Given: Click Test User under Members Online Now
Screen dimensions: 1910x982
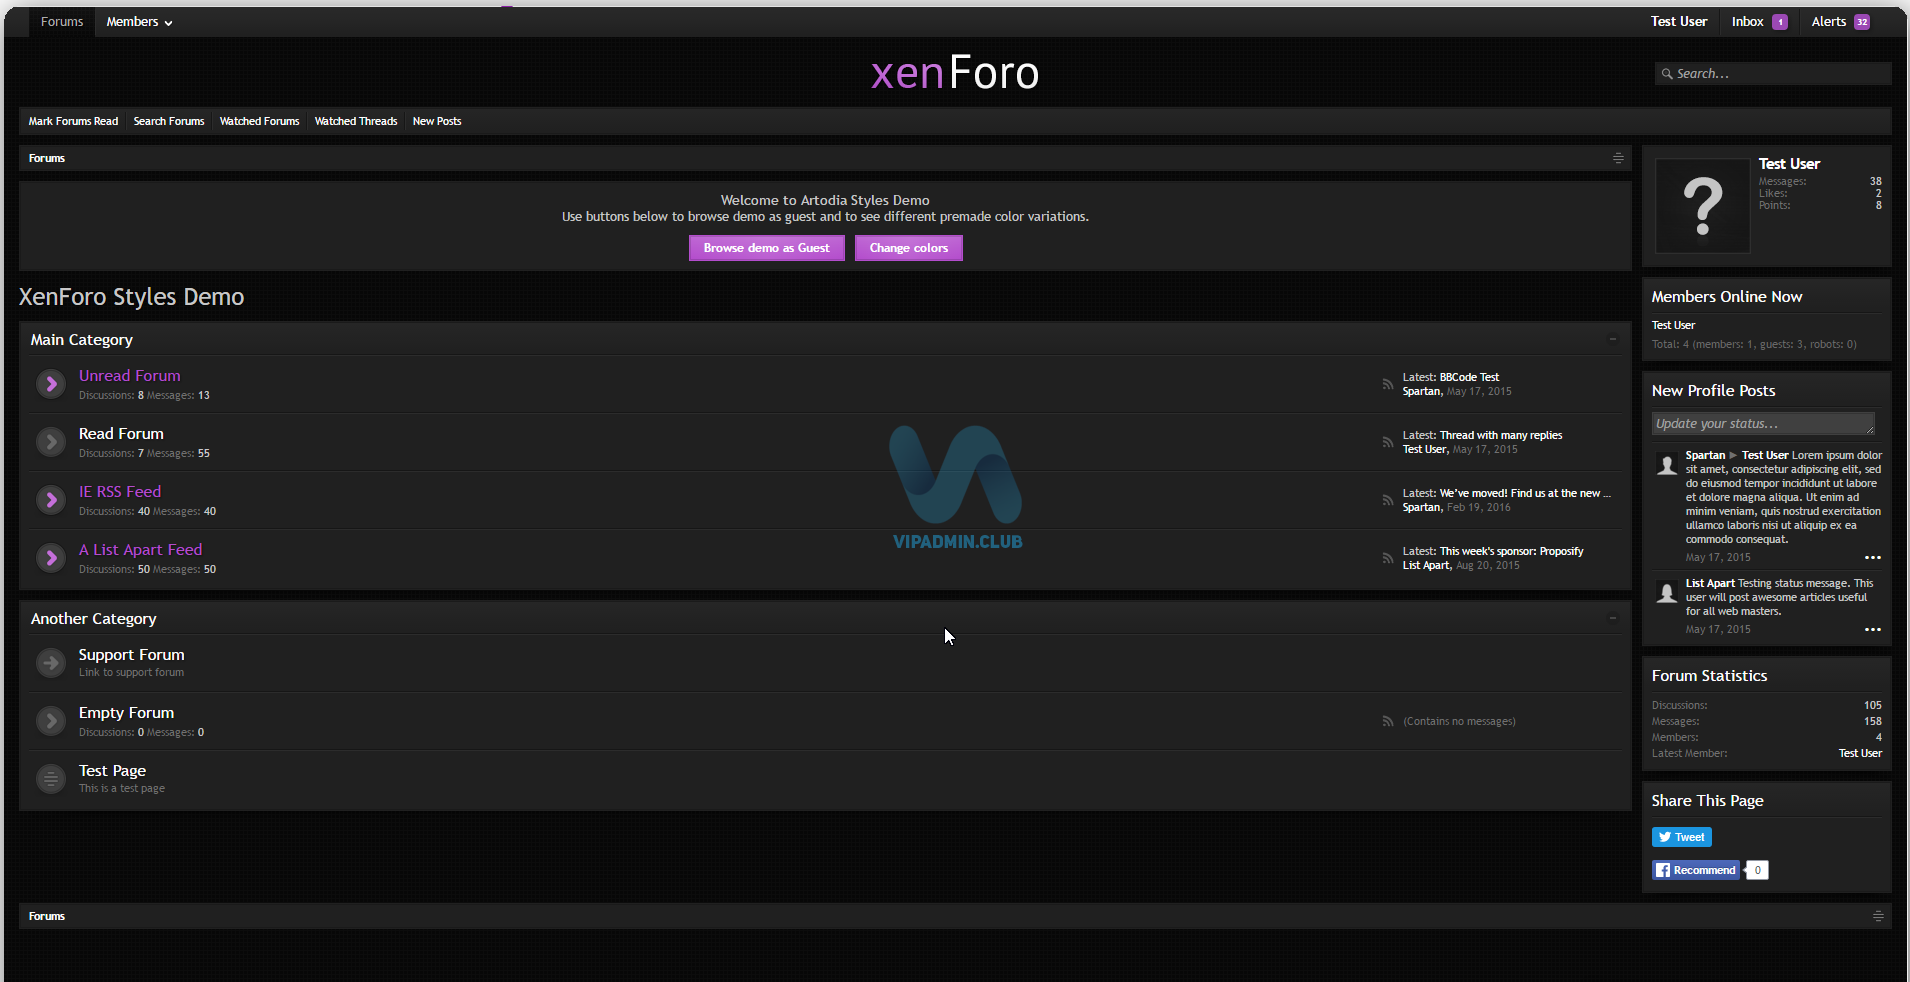Looking at the screenshot, I should click(1673, 325).
